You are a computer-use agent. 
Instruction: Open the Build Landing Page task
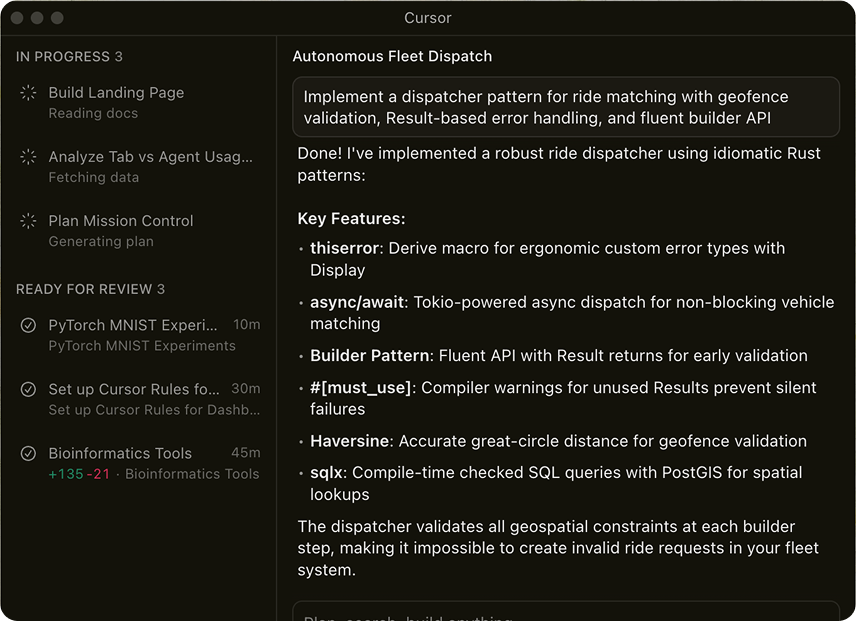coord(116,93)
